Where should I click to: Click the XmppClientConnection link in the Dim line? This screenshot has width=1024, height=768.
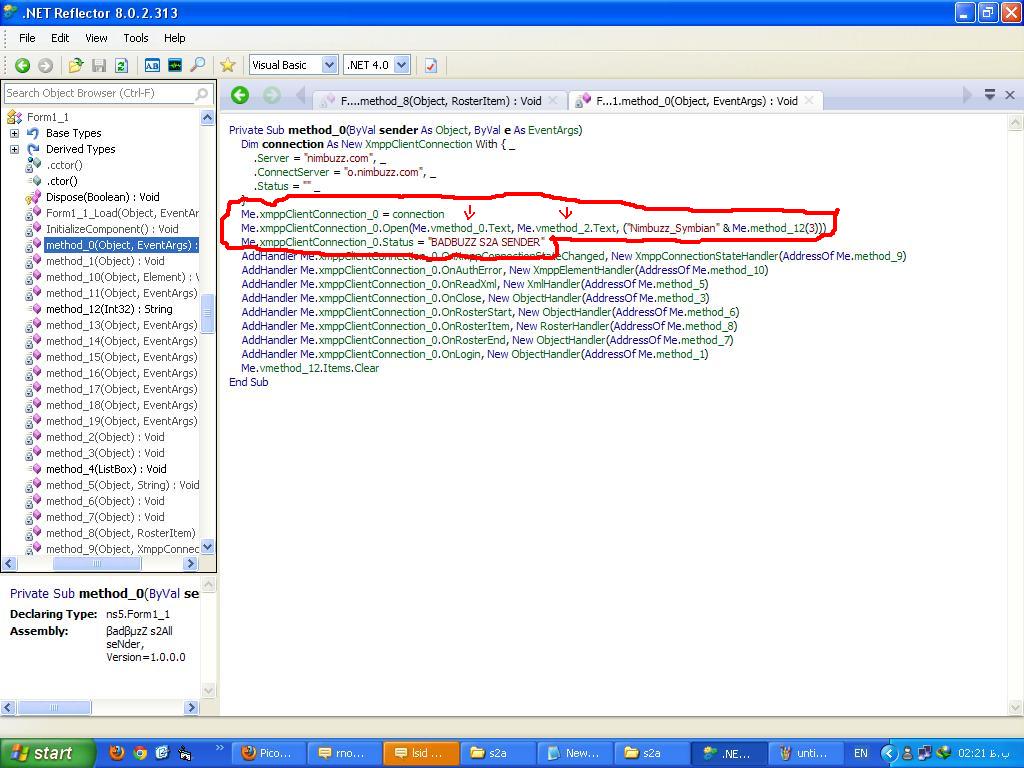click(419, 144)
